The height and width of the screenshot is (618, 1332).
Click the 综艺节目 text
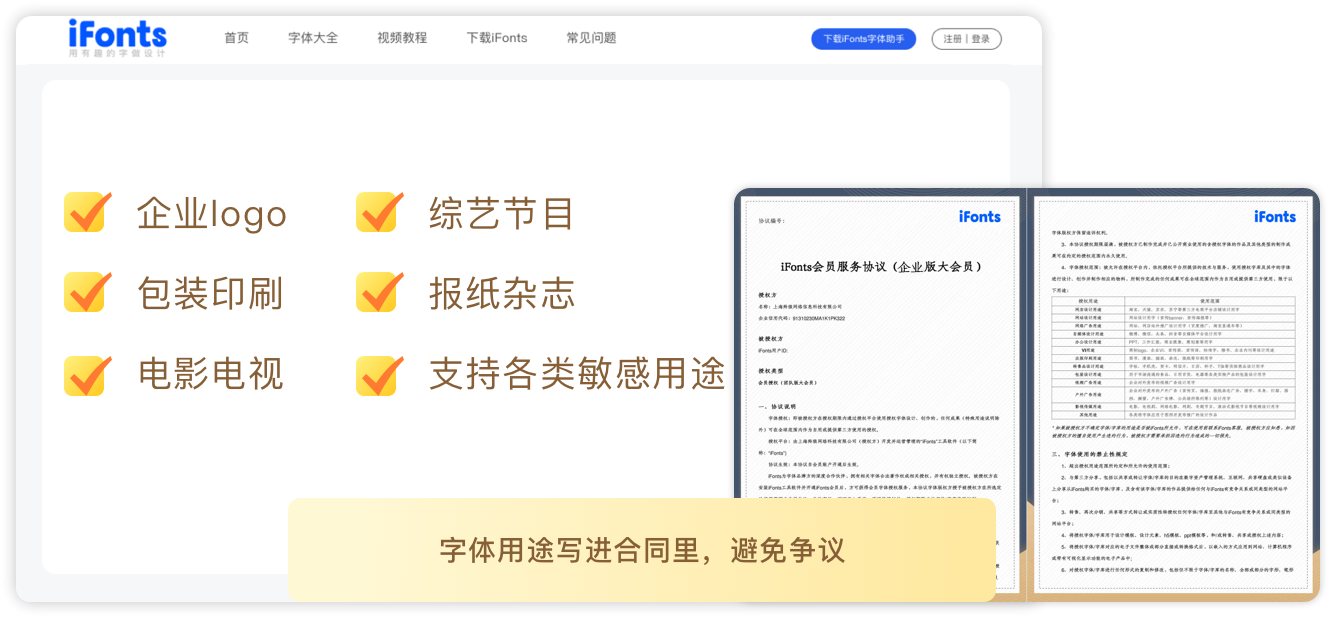(x=502, y=213)
